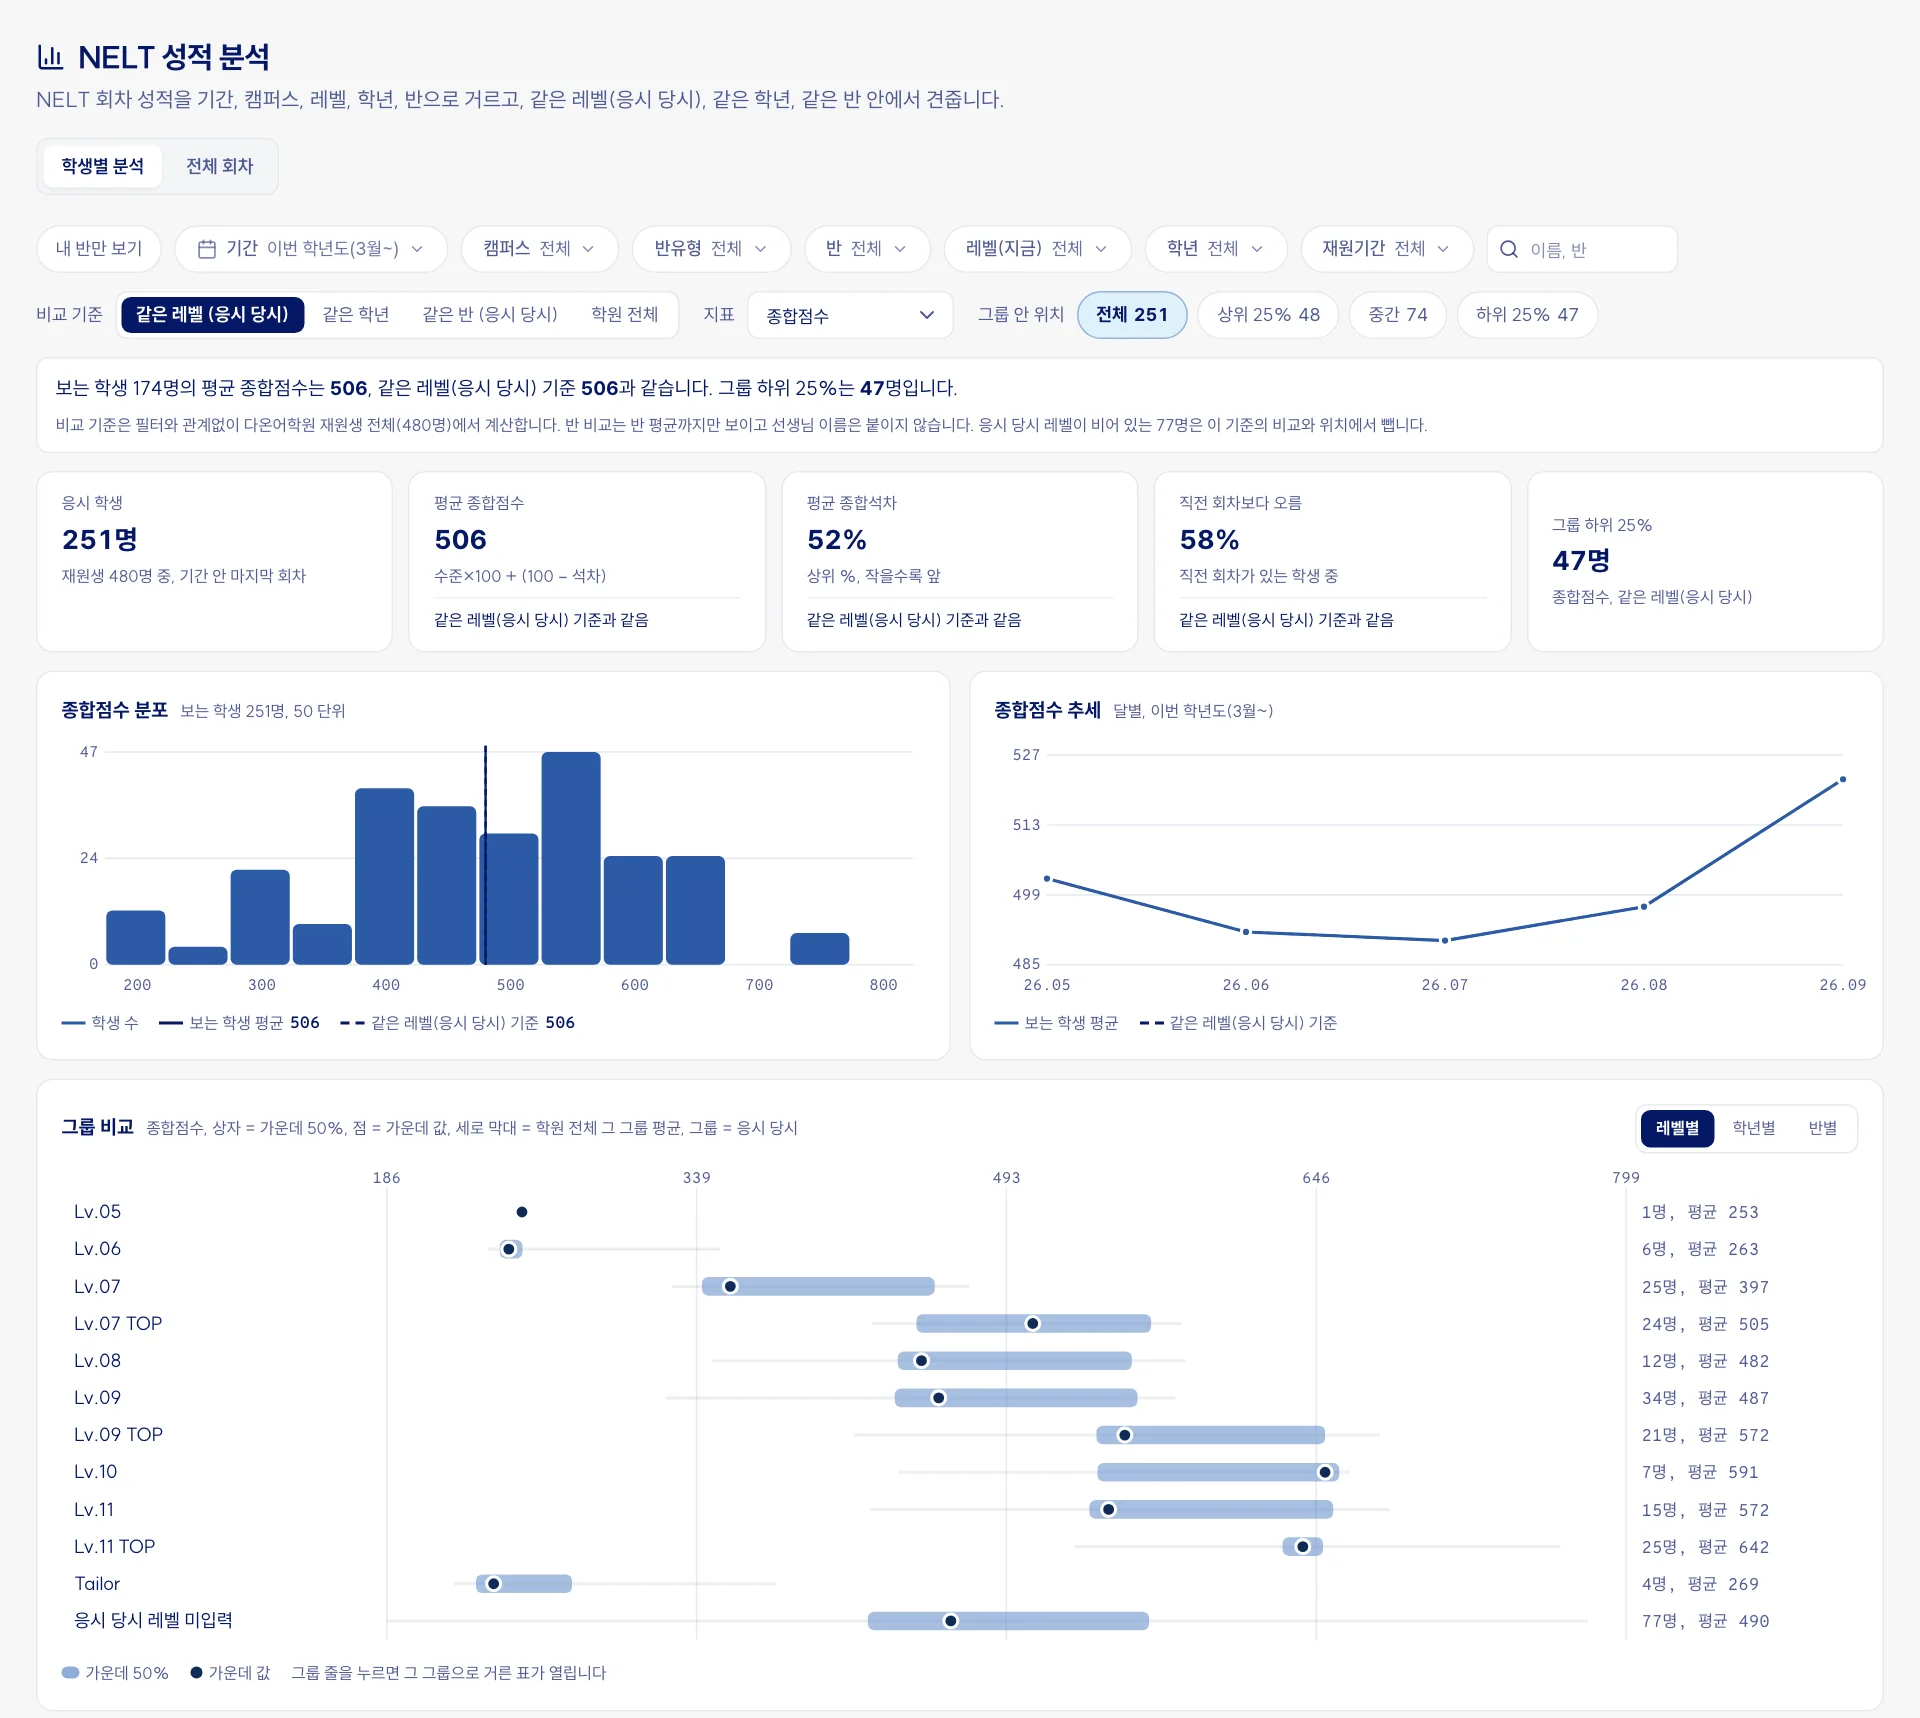Image resolution: width=1920 pixels, height=1718 pixels.
Task: Click the 가운데 50% legend swatch
Action: pos(70,1673)
